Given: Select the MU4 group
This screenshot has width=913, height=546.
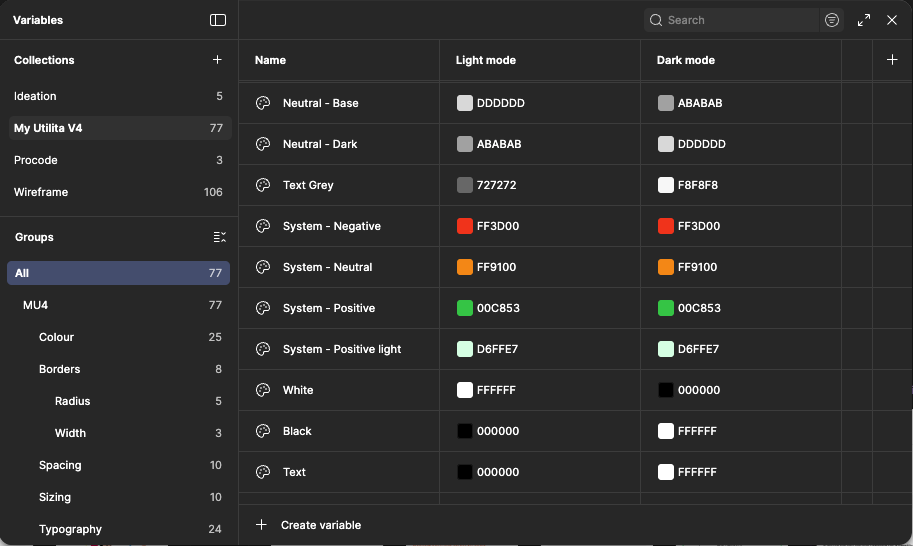Looking at the screenshot, I should 118,305.
